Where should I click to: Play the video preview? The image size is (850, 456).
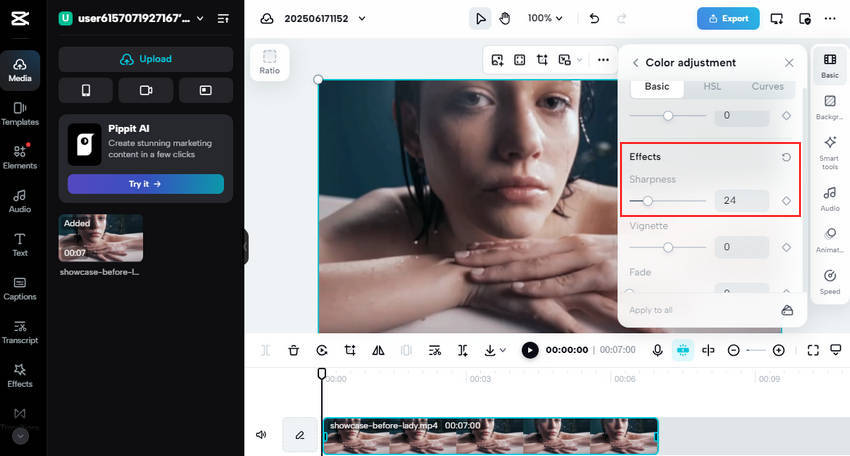[x=530, y=350]
